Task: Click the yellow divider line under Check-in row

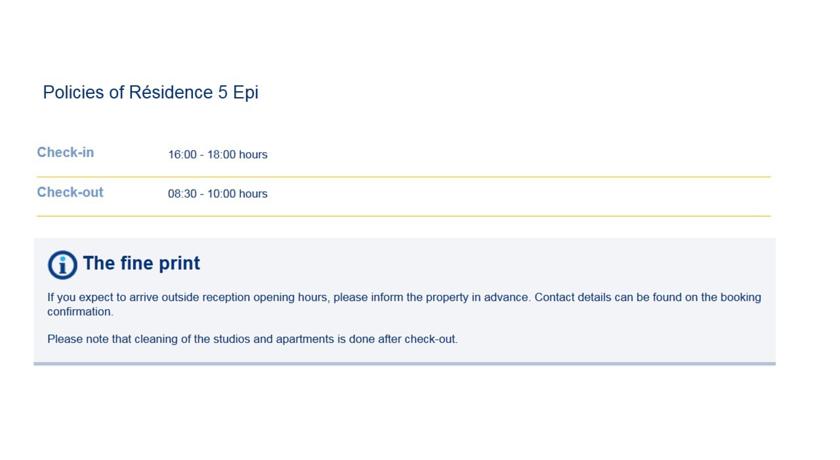Action: coord(403,176)
